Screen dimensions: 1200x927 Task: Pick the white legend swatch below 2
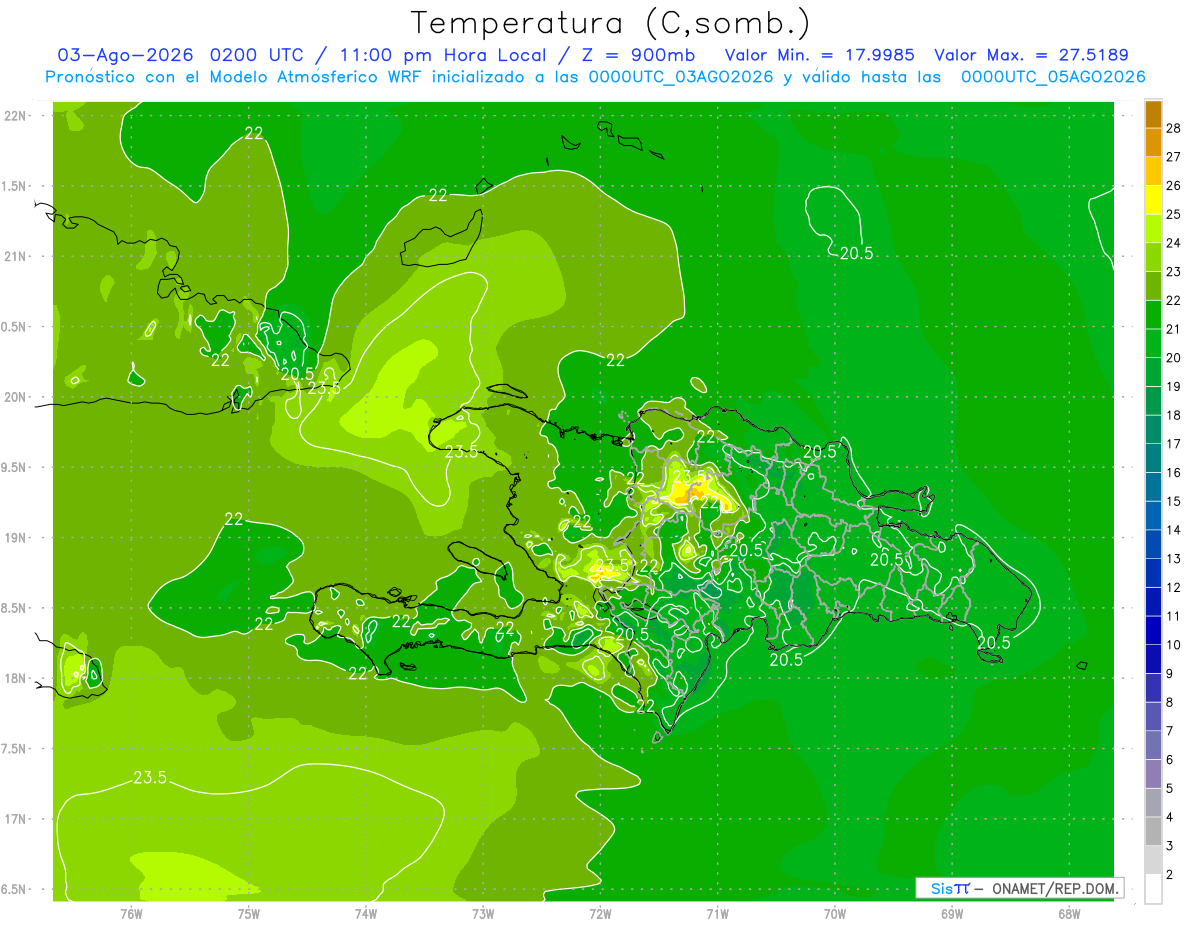pyautogui.click(x=1153, y=889)
